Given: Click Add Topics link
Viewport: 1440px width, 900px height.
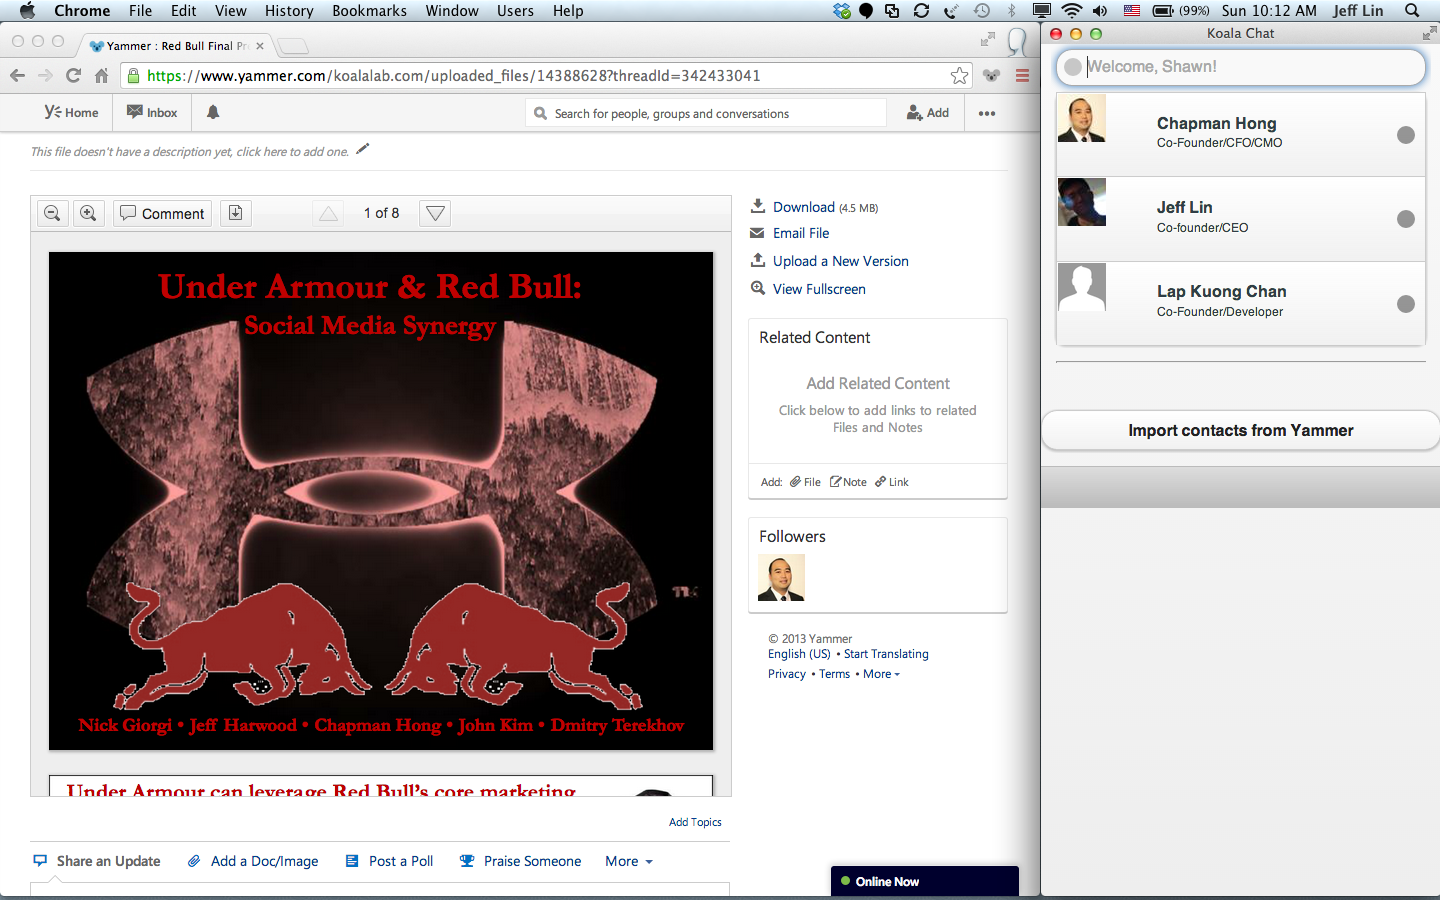Looking at the screenshot, I should coord(695,822).
